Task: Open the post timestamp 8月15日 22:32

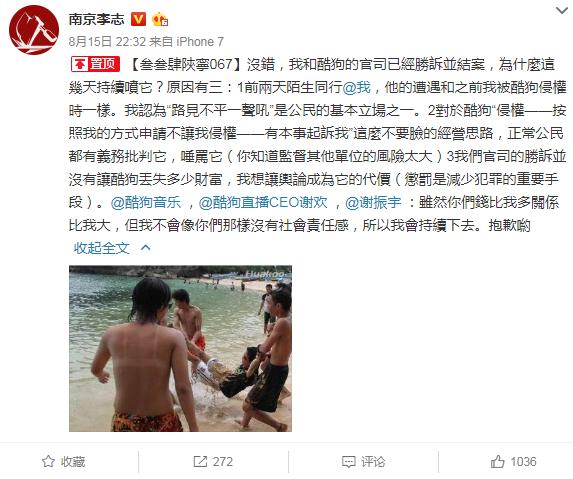Action: (x=107, y=42)
